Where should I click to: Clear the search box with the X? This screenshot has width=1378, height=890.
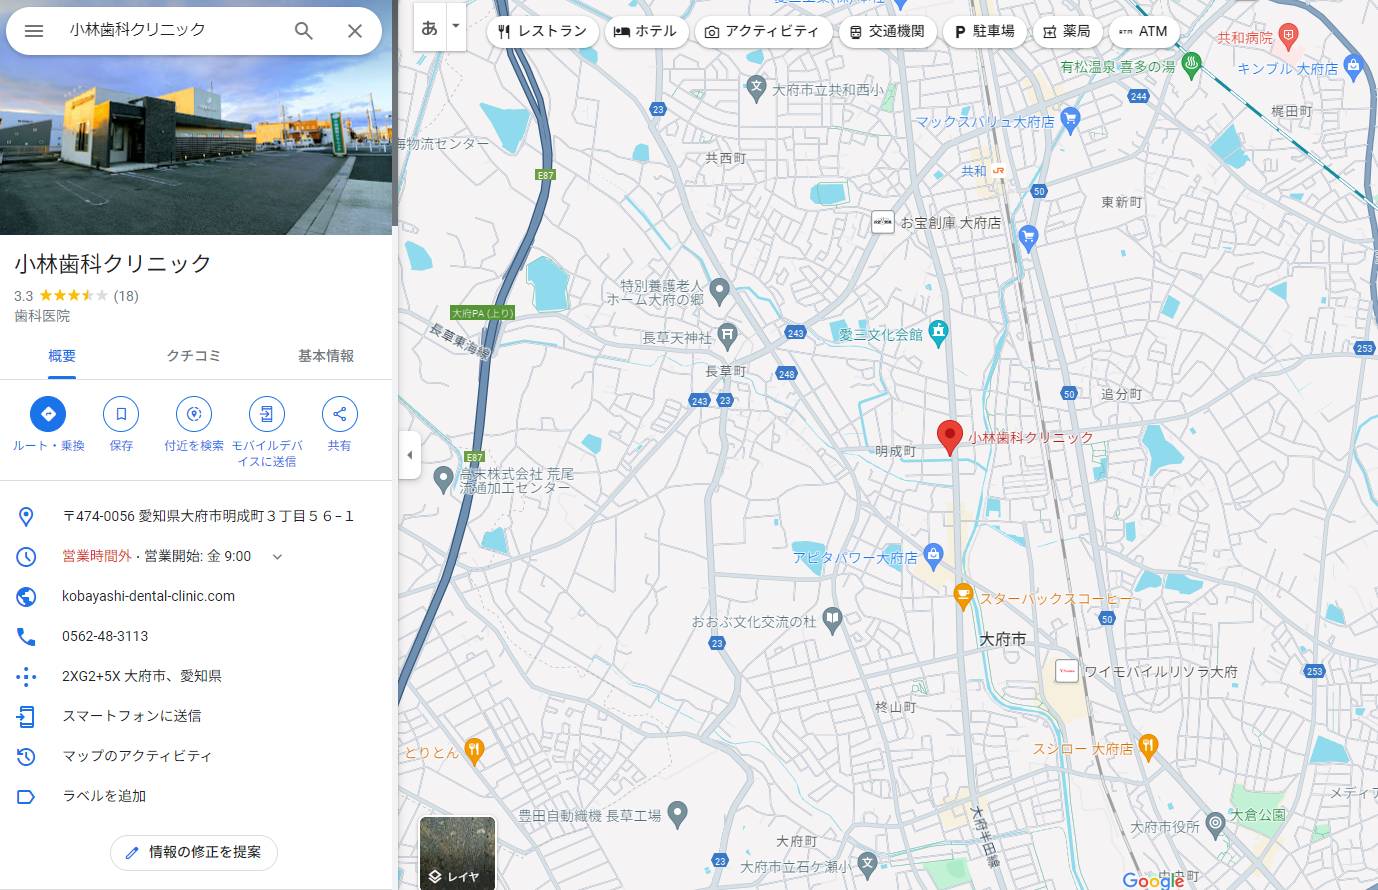(x=355, y=31)
